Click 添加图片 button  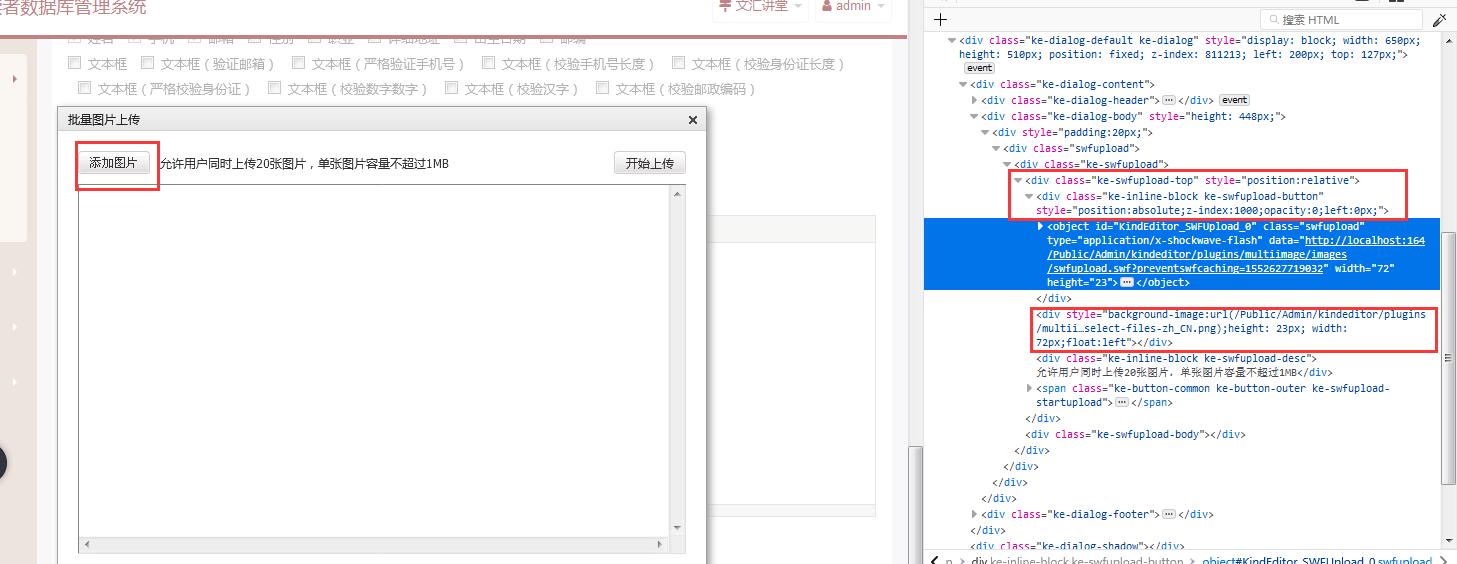[x=113, y=163]
